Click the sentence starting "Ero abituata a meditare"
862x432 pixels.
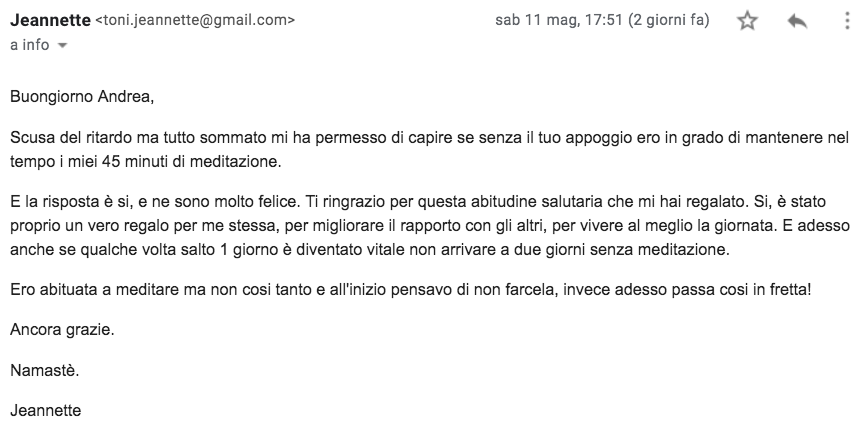click(411, 290)
